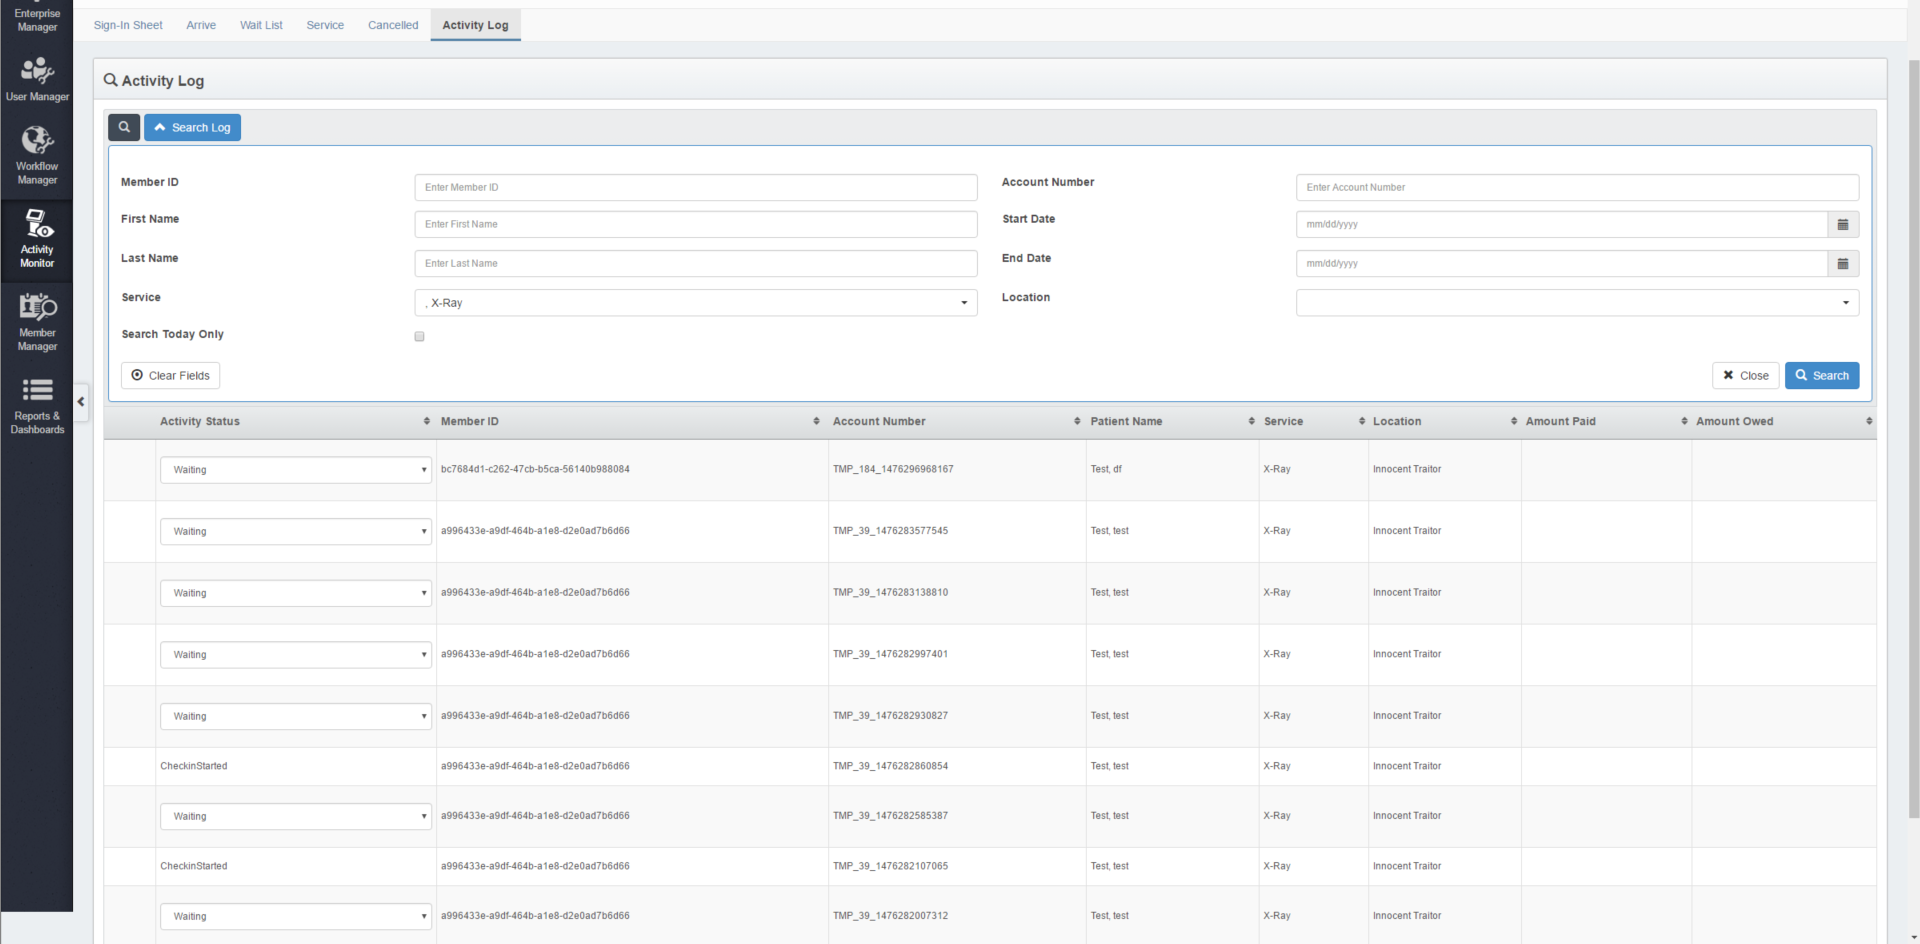
Task: Select the Activity Monitor sidebar icon
Action: [x=37, y=239]
